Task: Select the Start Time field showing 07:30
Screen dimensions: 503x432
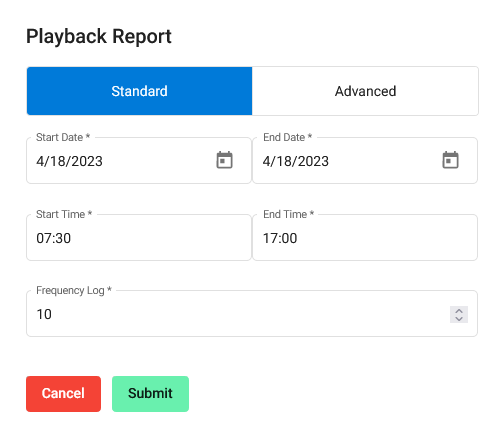Action: [139, 238]
